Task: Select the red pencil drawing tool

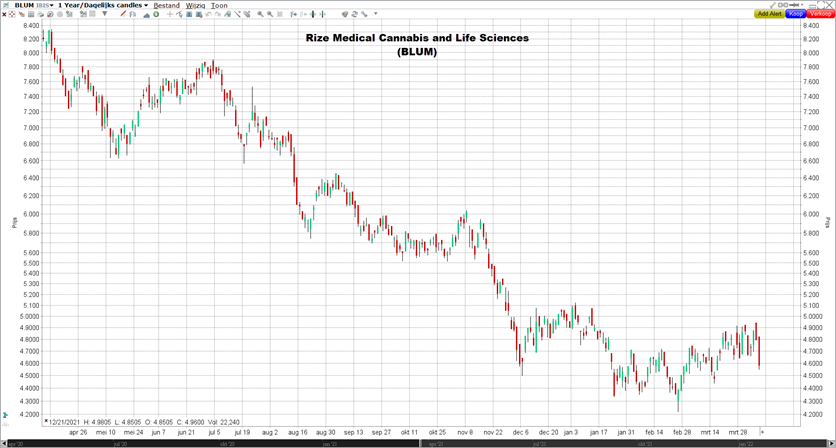Action: click(x=123, y=13)
